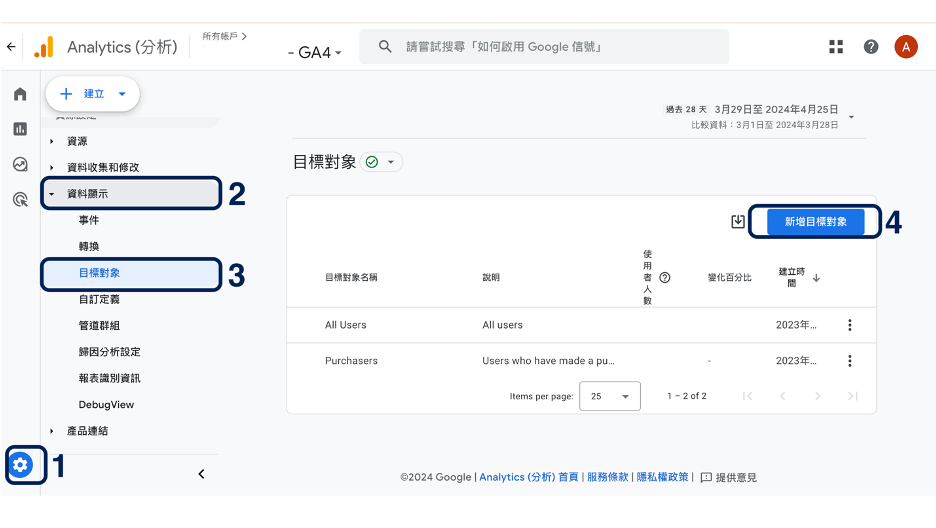Click 提供意見 feedback link

pyautogui.click(x=736, y=478)
